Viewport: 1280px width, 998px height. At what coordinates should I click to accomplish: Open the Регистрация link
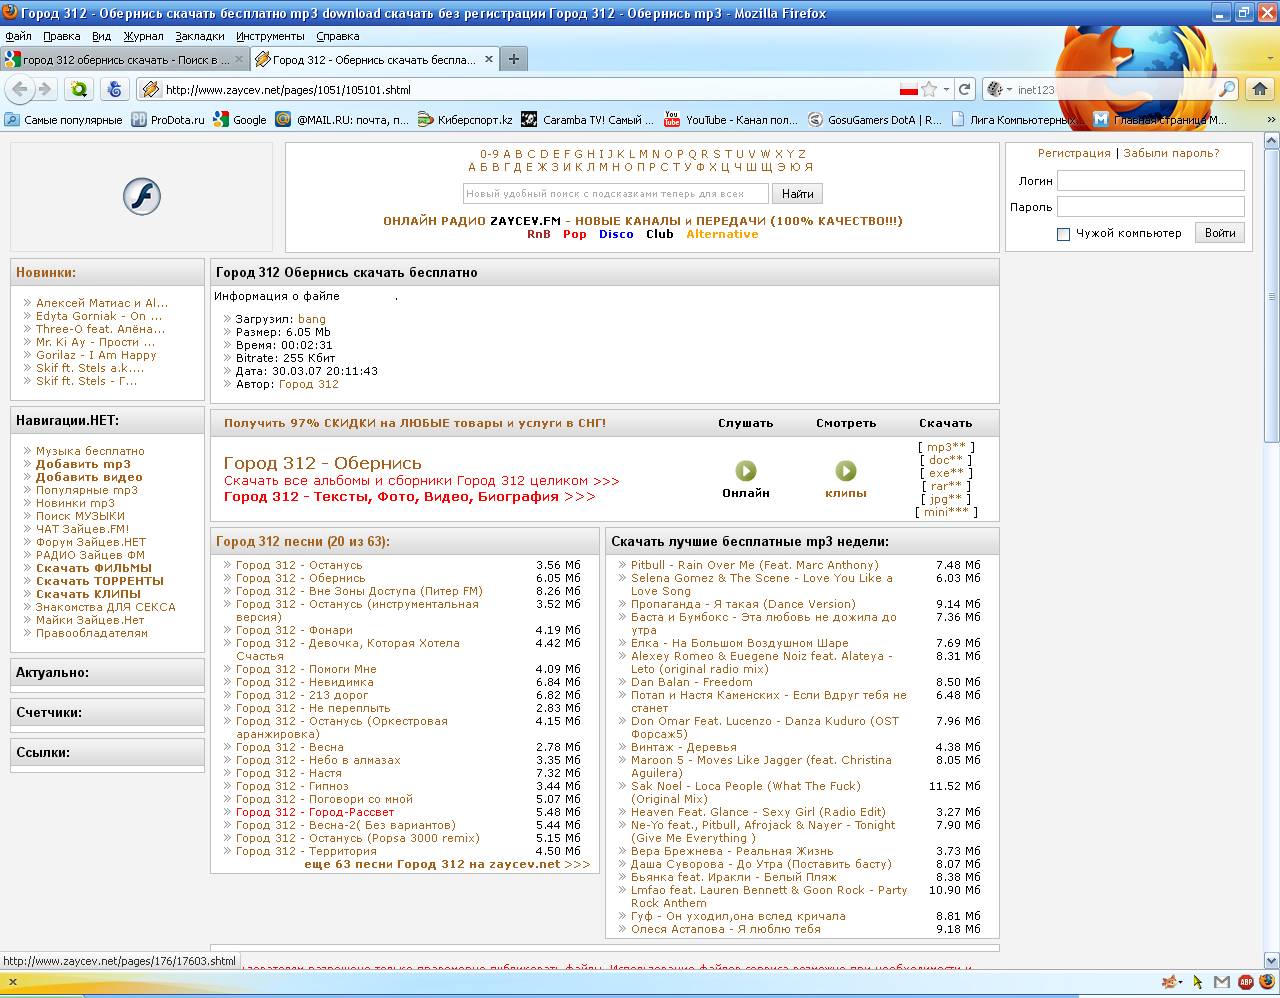point(1074,153)
